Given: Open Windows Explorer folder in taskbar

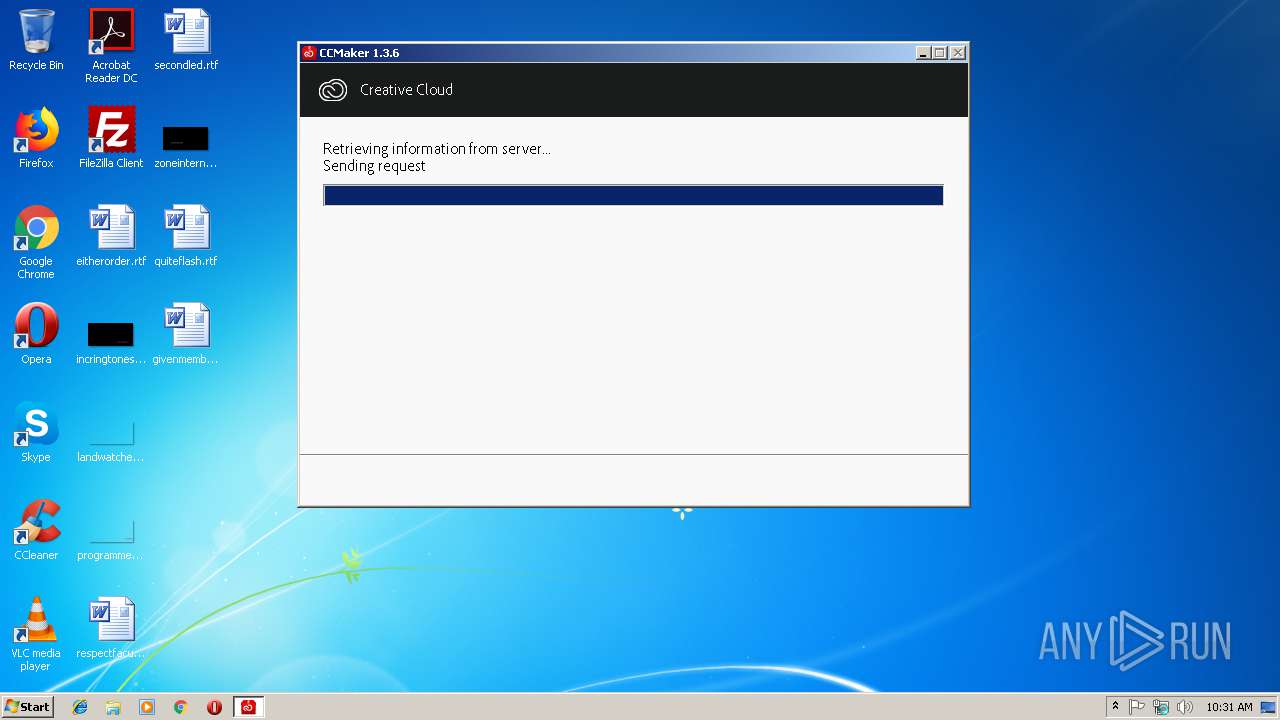Looking at the screenshot, I should point(113,707).
